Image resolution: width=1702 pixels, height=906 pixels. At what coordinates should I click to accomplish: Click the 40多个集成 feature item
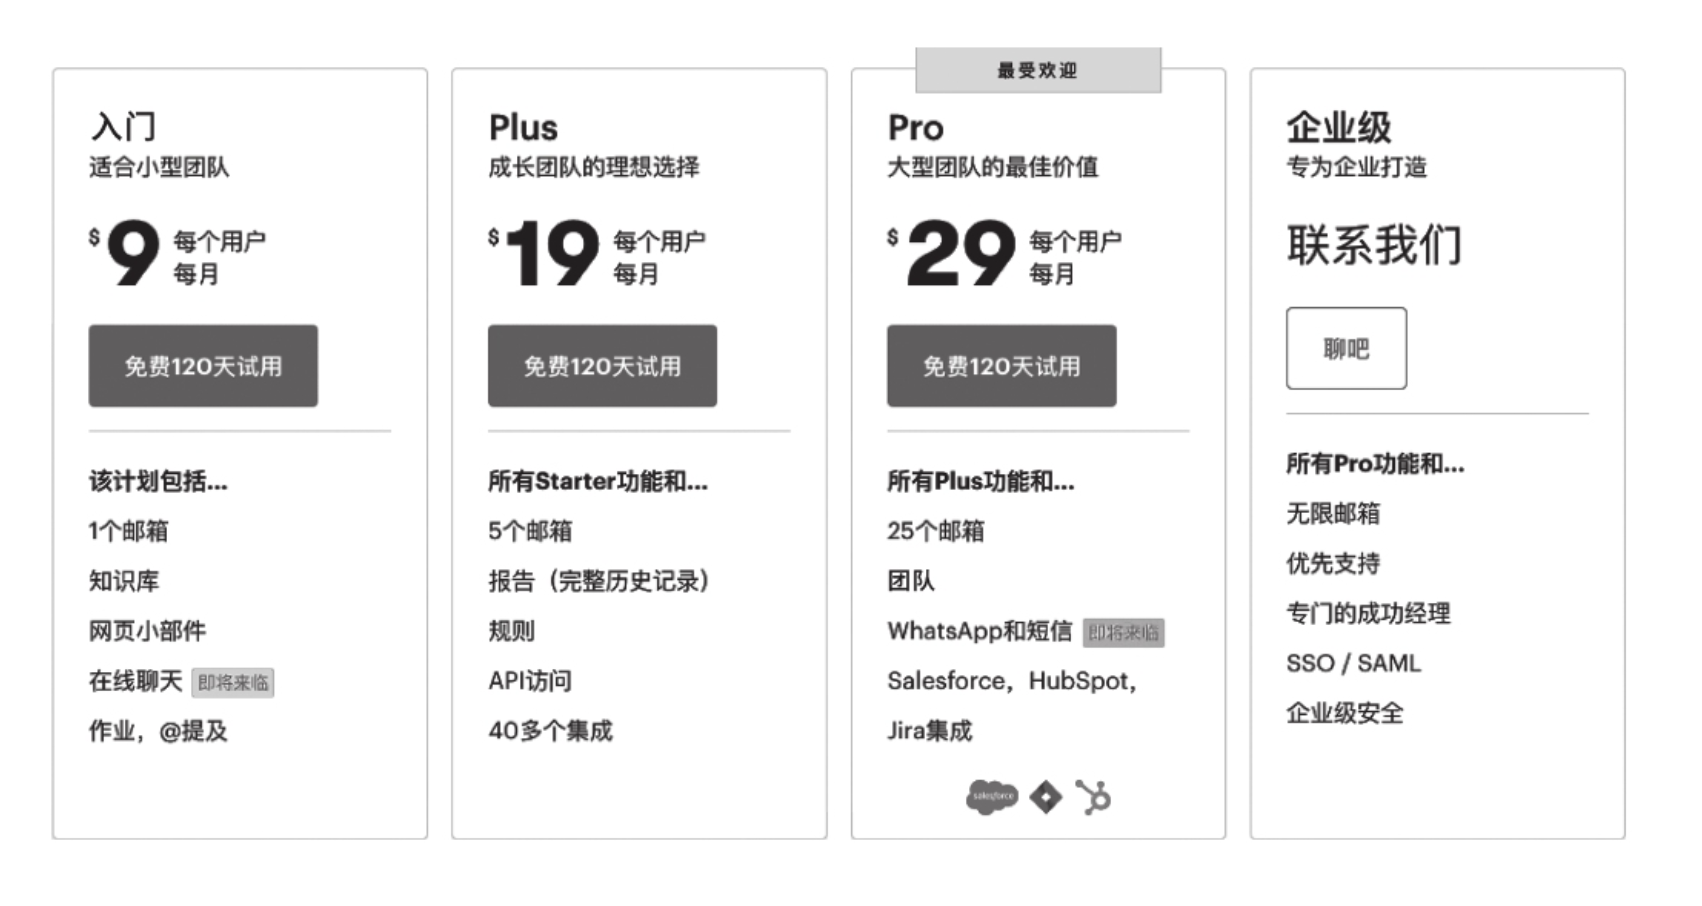pyautogui.click(x=550, y=731)
